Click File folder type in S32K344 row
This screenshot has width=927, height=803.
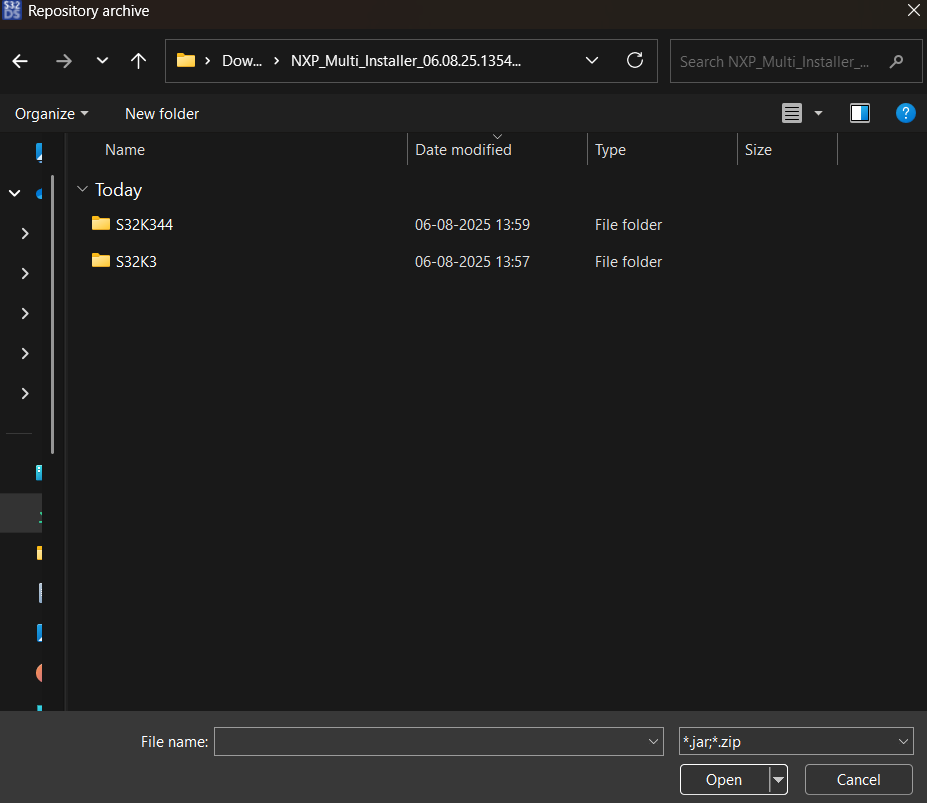(x=628, y=225)
